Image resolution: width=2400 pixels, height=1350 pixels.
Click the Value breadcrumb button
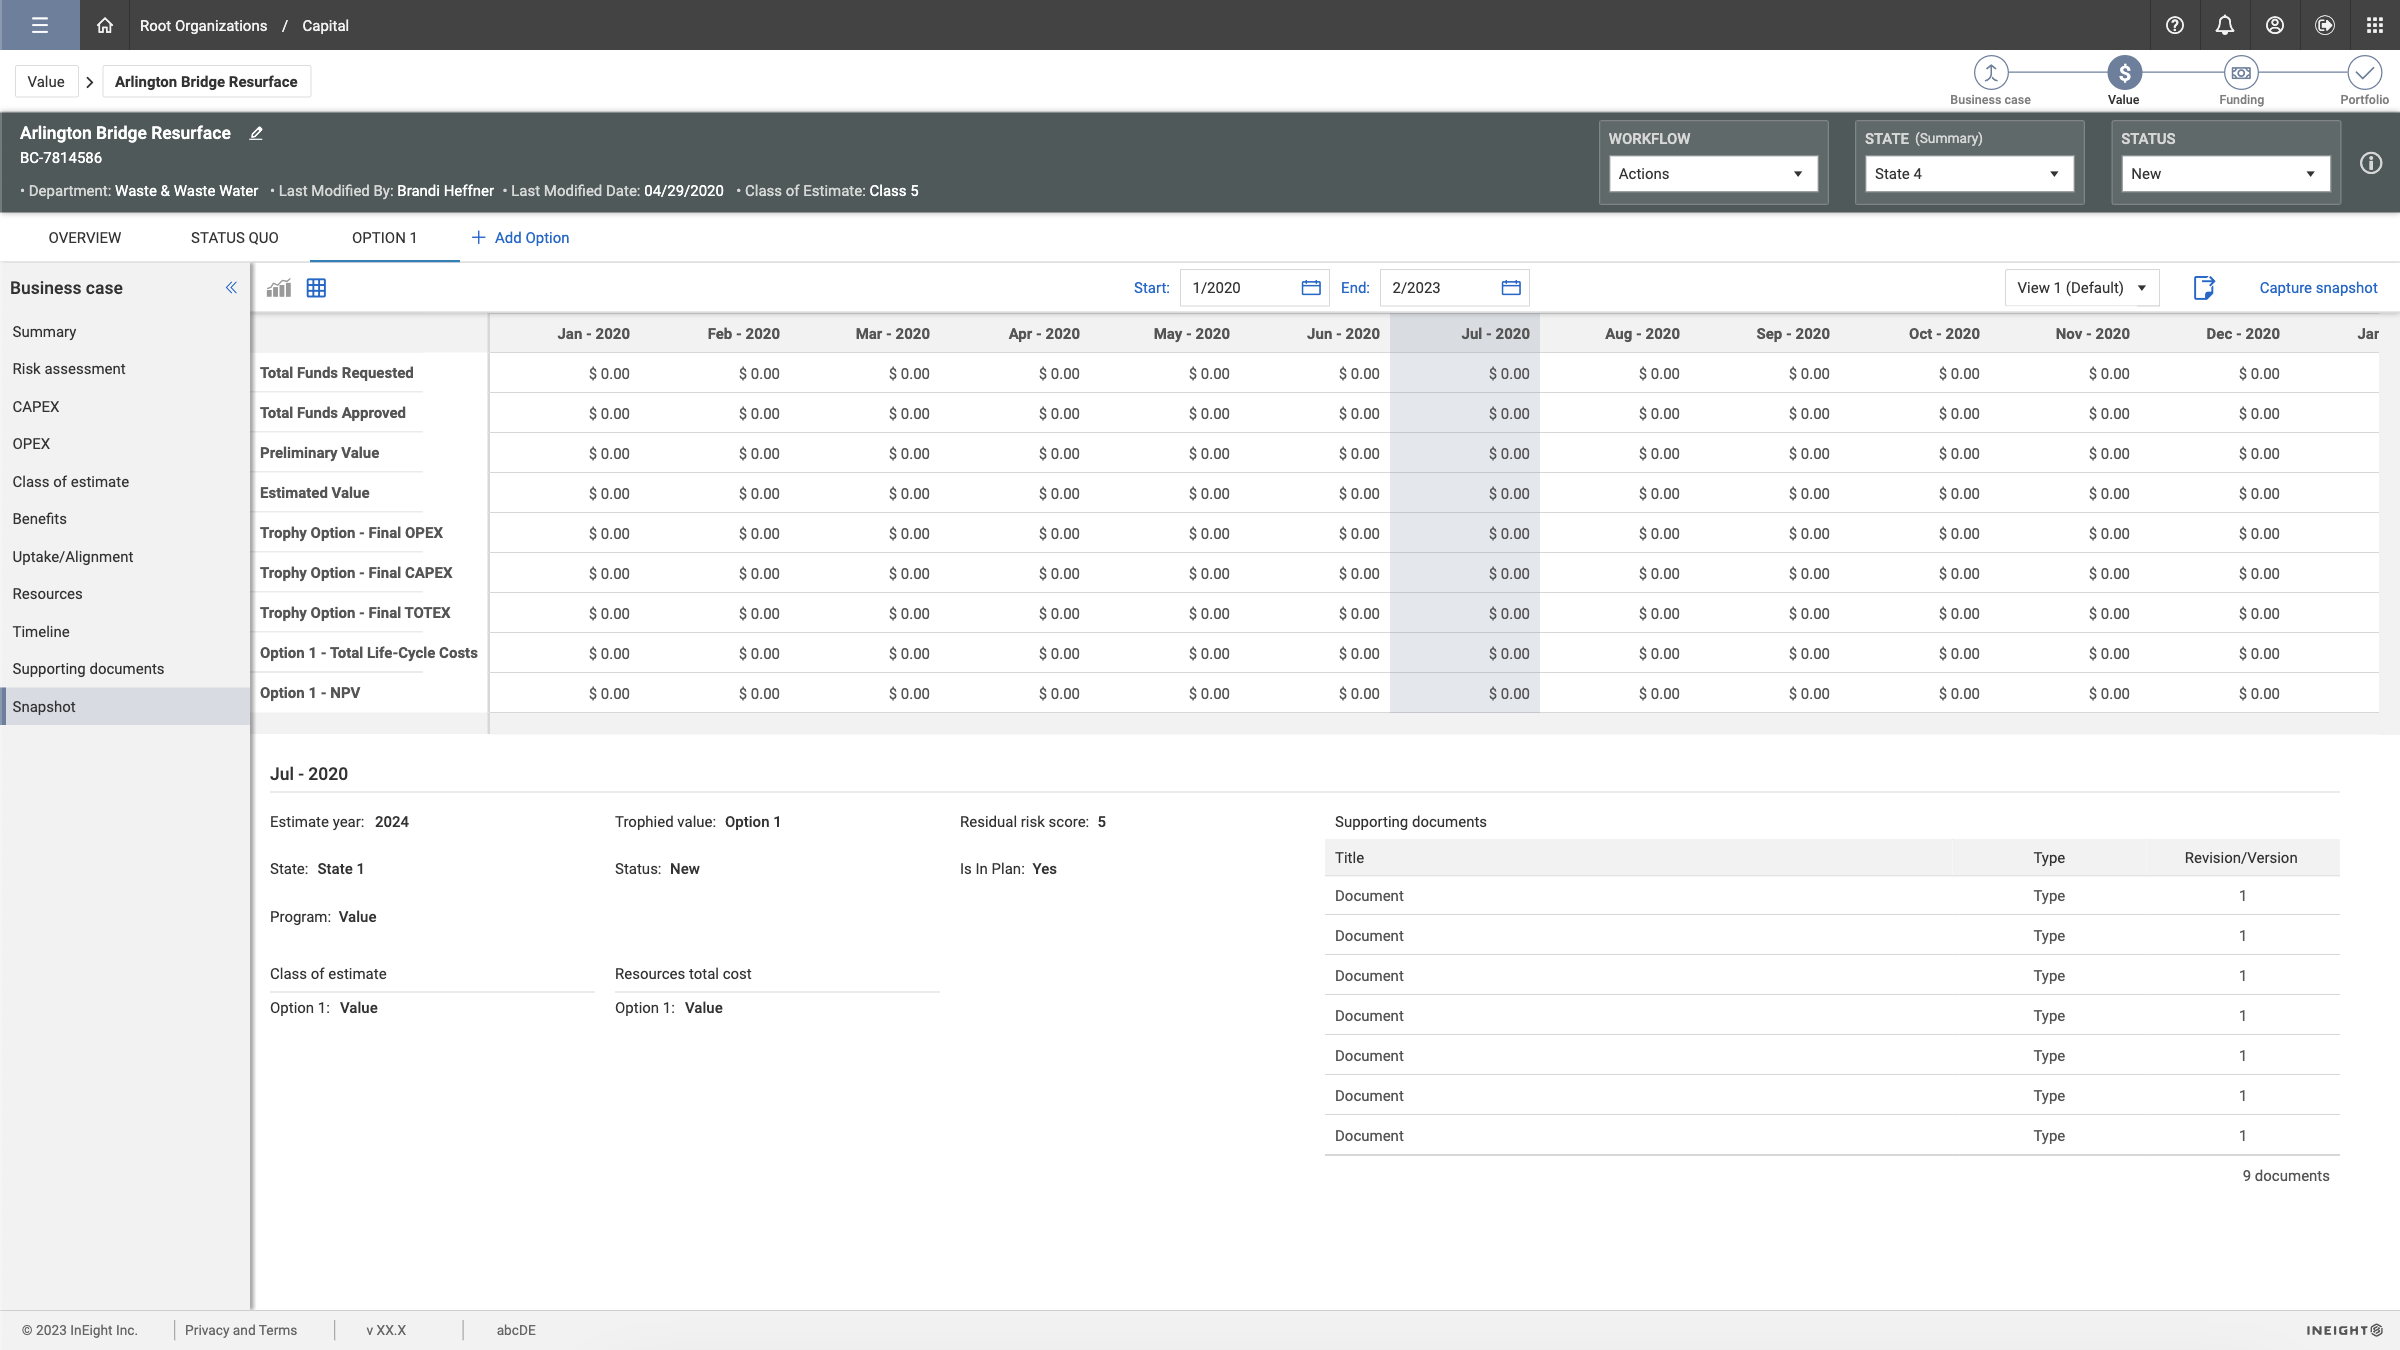(x=46, y=82)
